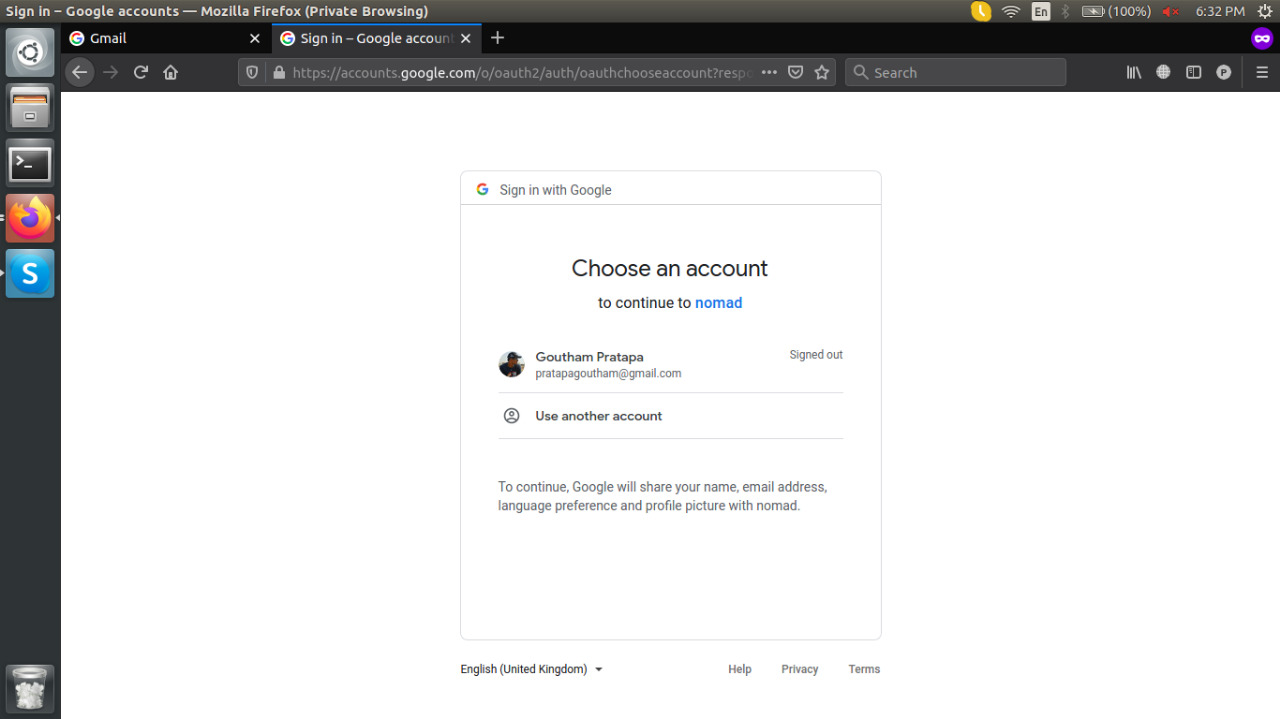Viewport: 1280px width, 719px height.
Task: Open the muted volume indicator
Action: click(1171, 11)
